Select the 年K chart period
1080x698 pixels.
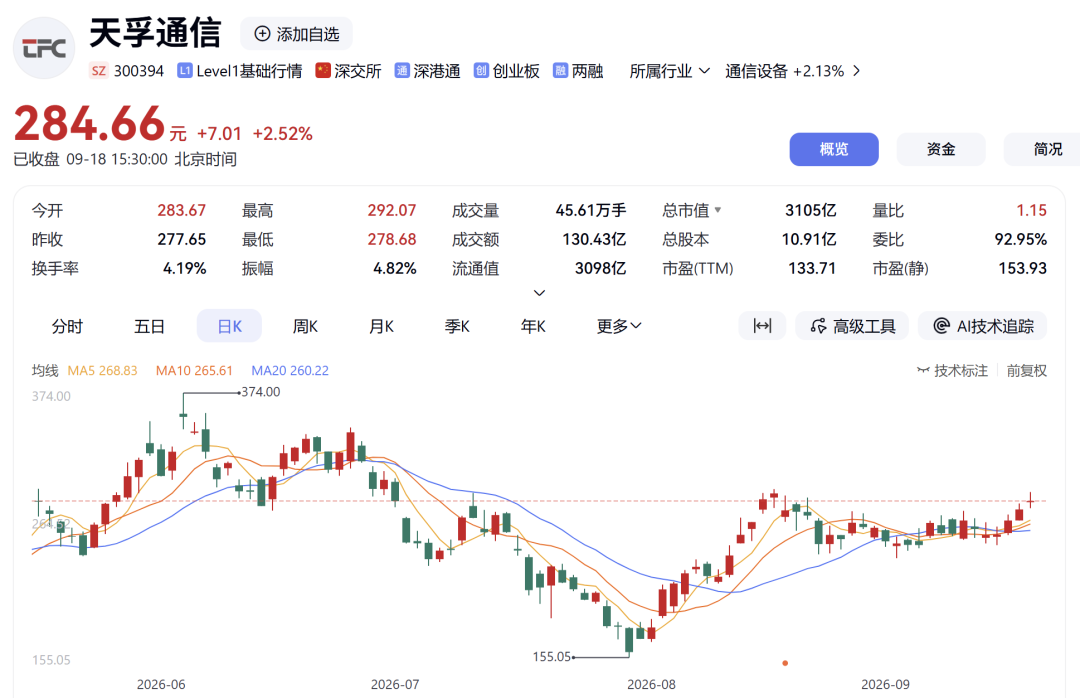coord(533,327)
